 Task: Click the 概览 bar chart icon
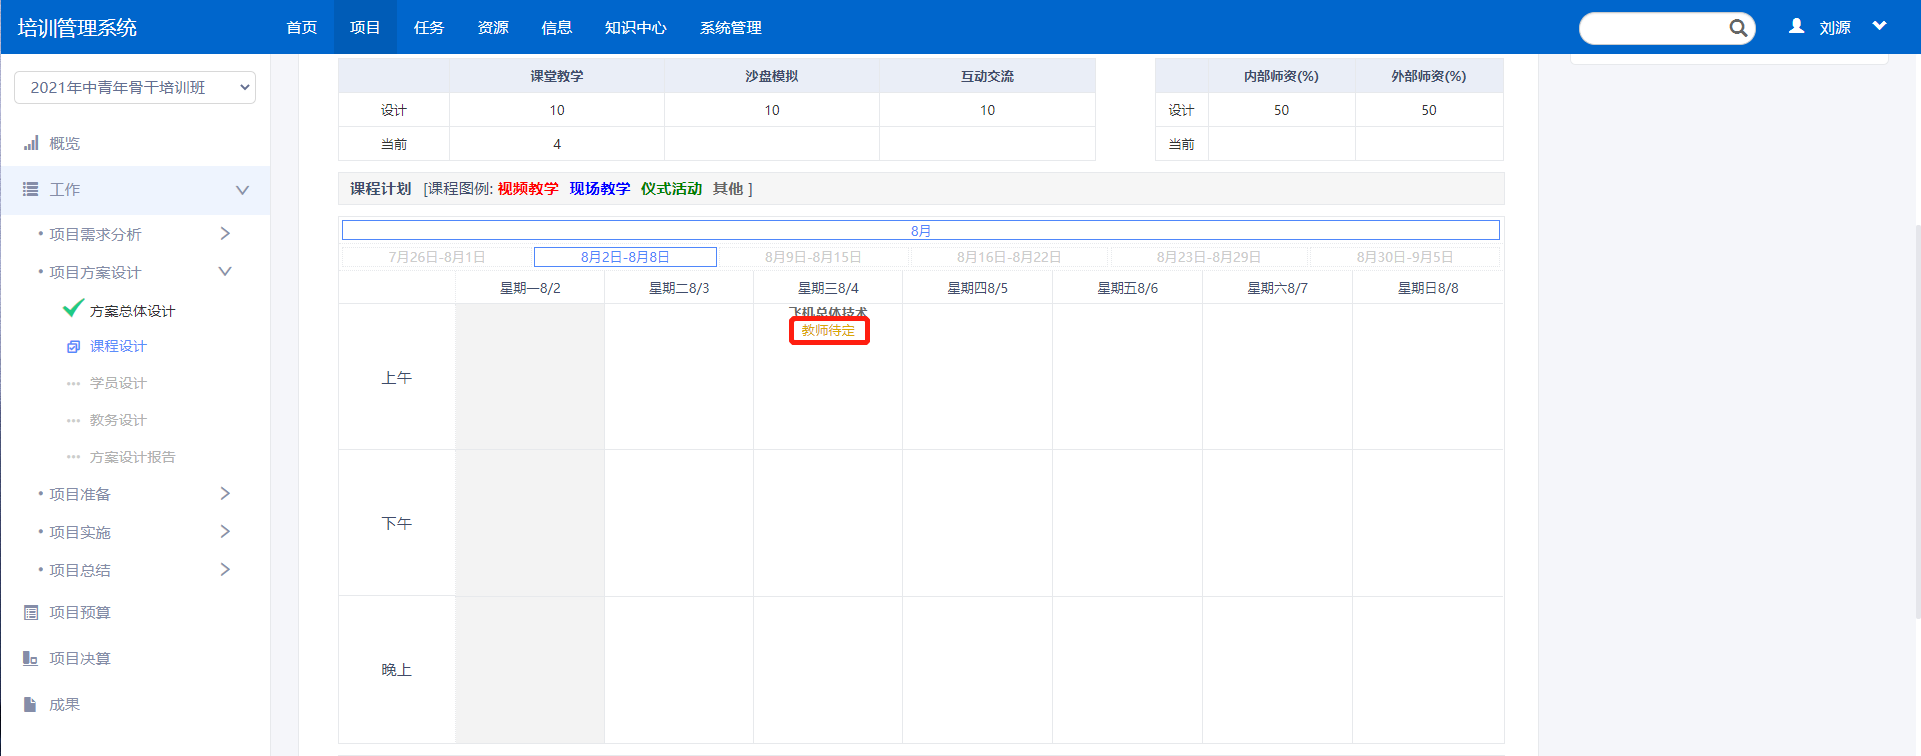pyautogui.click(x=31, y=143)
